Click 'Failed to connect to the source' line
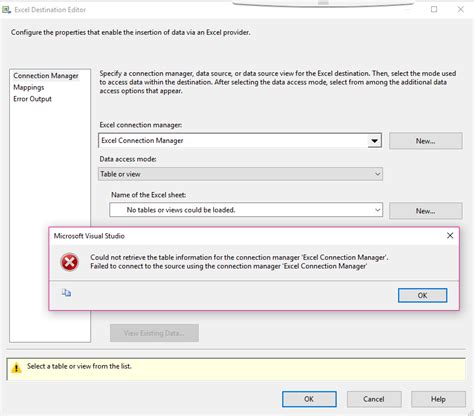The width and height of the screenshot is (474, 416). pos(229,266)
